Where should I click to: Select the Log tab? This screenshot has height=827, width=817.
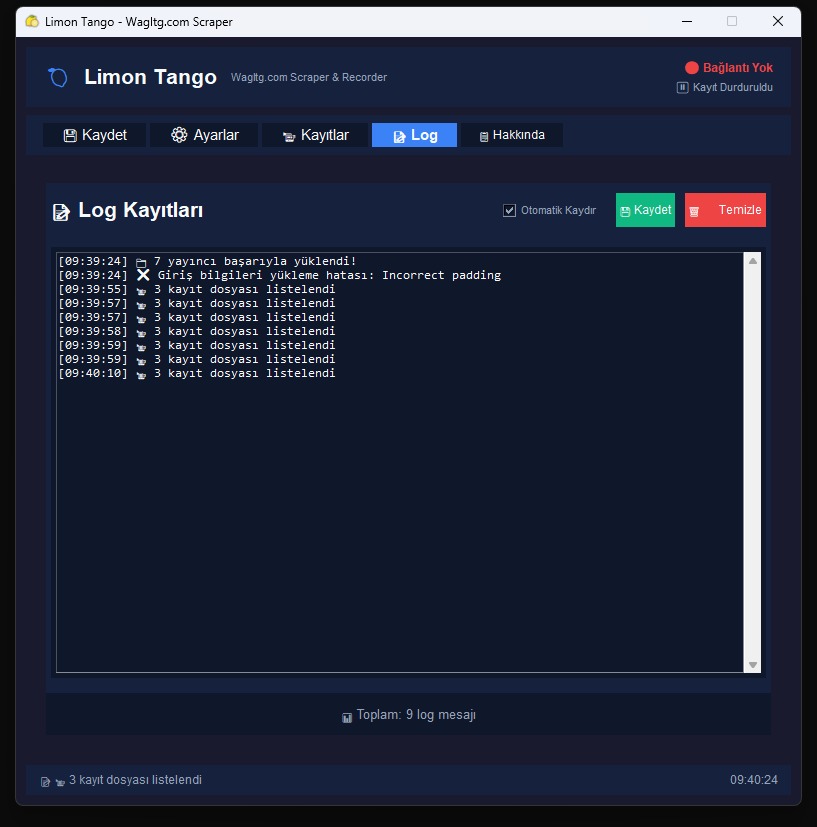[x=414, y=135]
